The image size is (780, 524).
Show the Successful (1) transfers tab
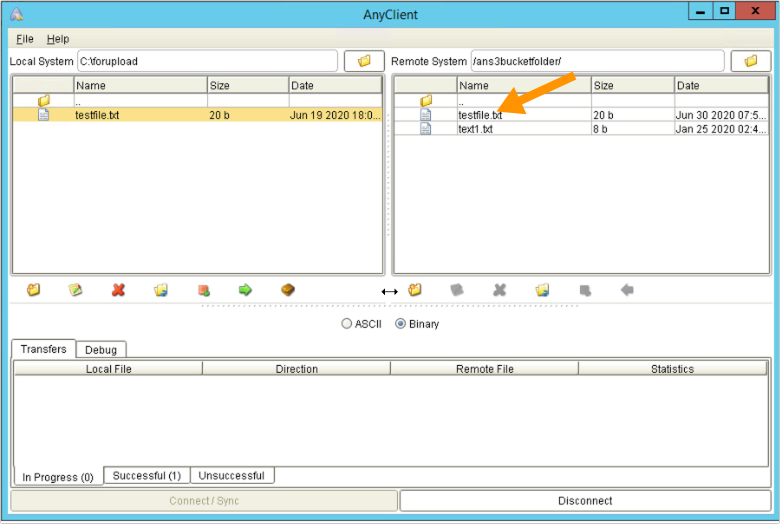coord(146,476)
